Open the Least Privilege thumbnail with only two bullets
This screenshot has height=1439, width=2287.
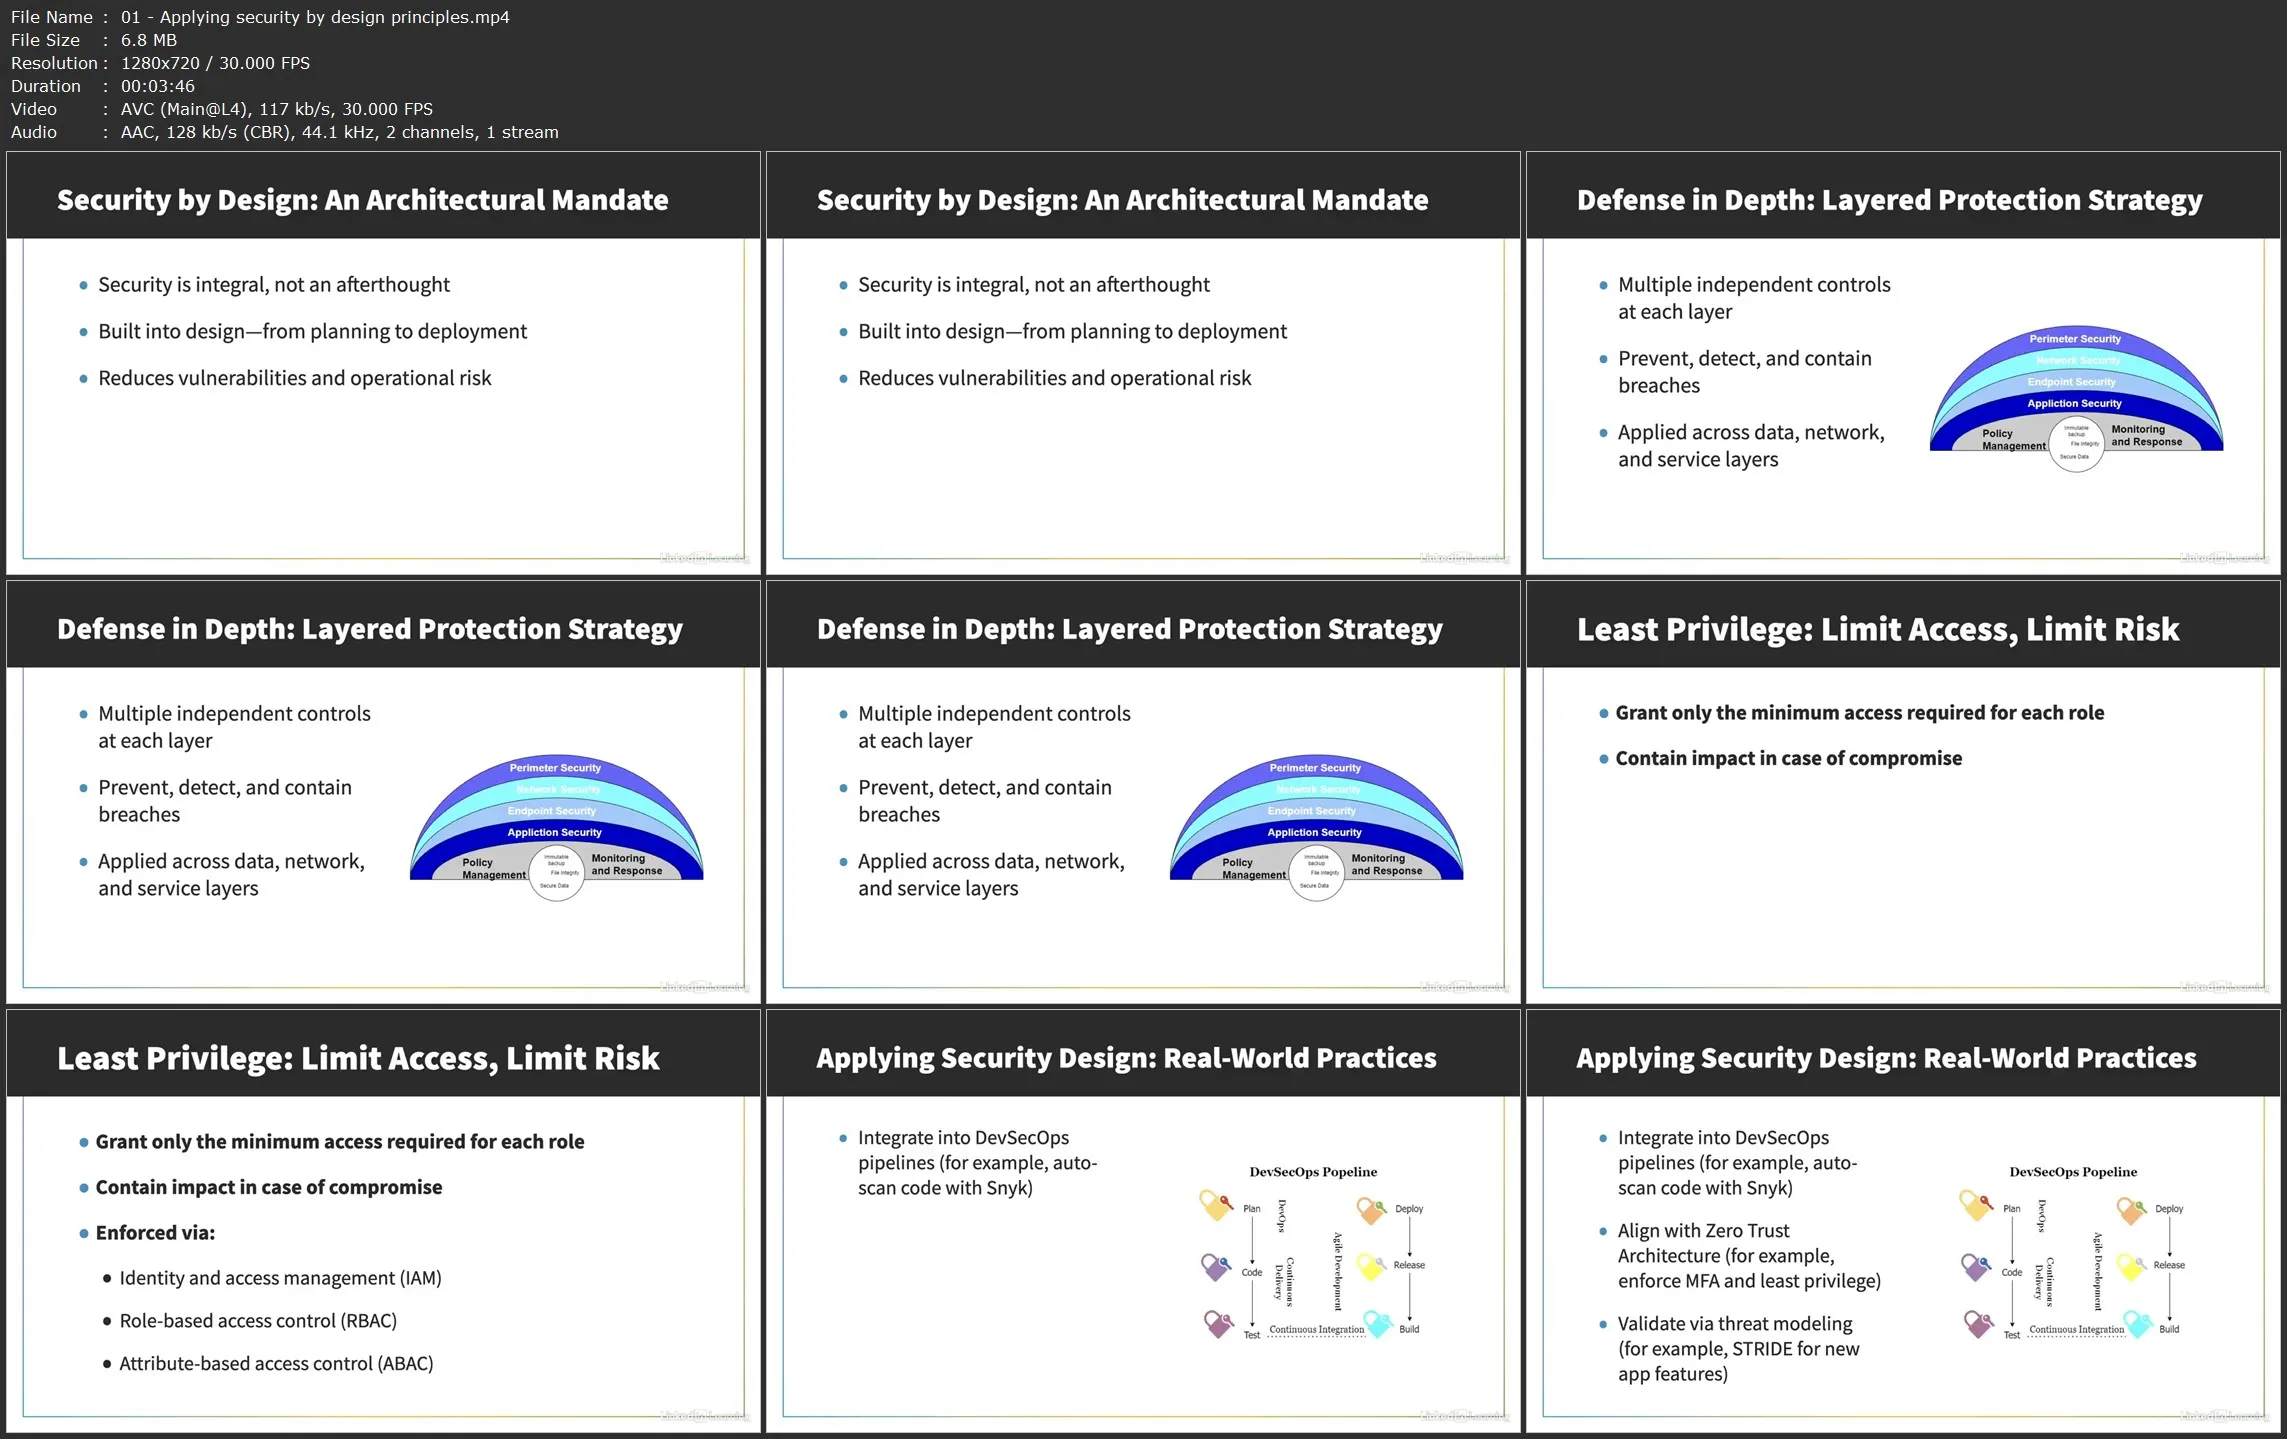(1902, 792)
